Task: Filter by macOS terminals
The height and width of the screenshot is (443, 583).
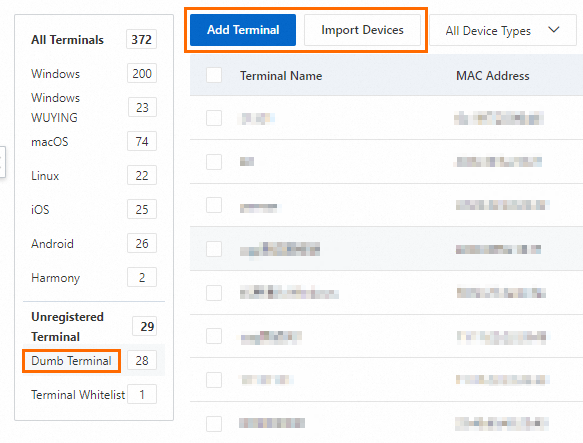Action: point(50,142)
